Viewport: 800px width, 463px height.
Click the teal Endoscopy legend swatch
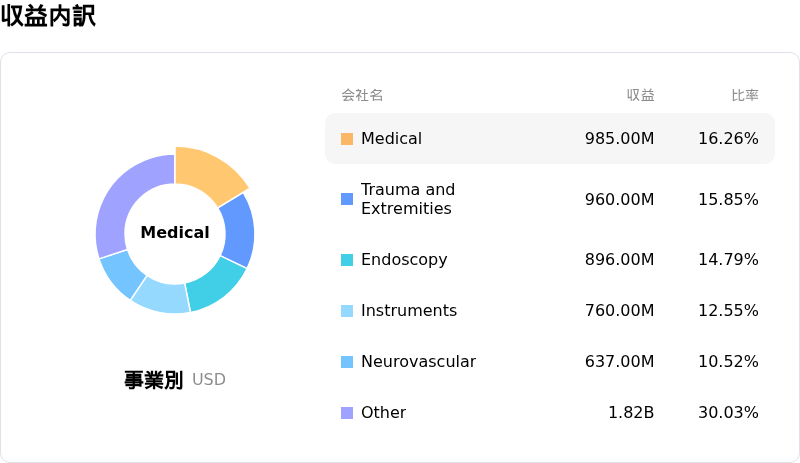pos(347,260)
